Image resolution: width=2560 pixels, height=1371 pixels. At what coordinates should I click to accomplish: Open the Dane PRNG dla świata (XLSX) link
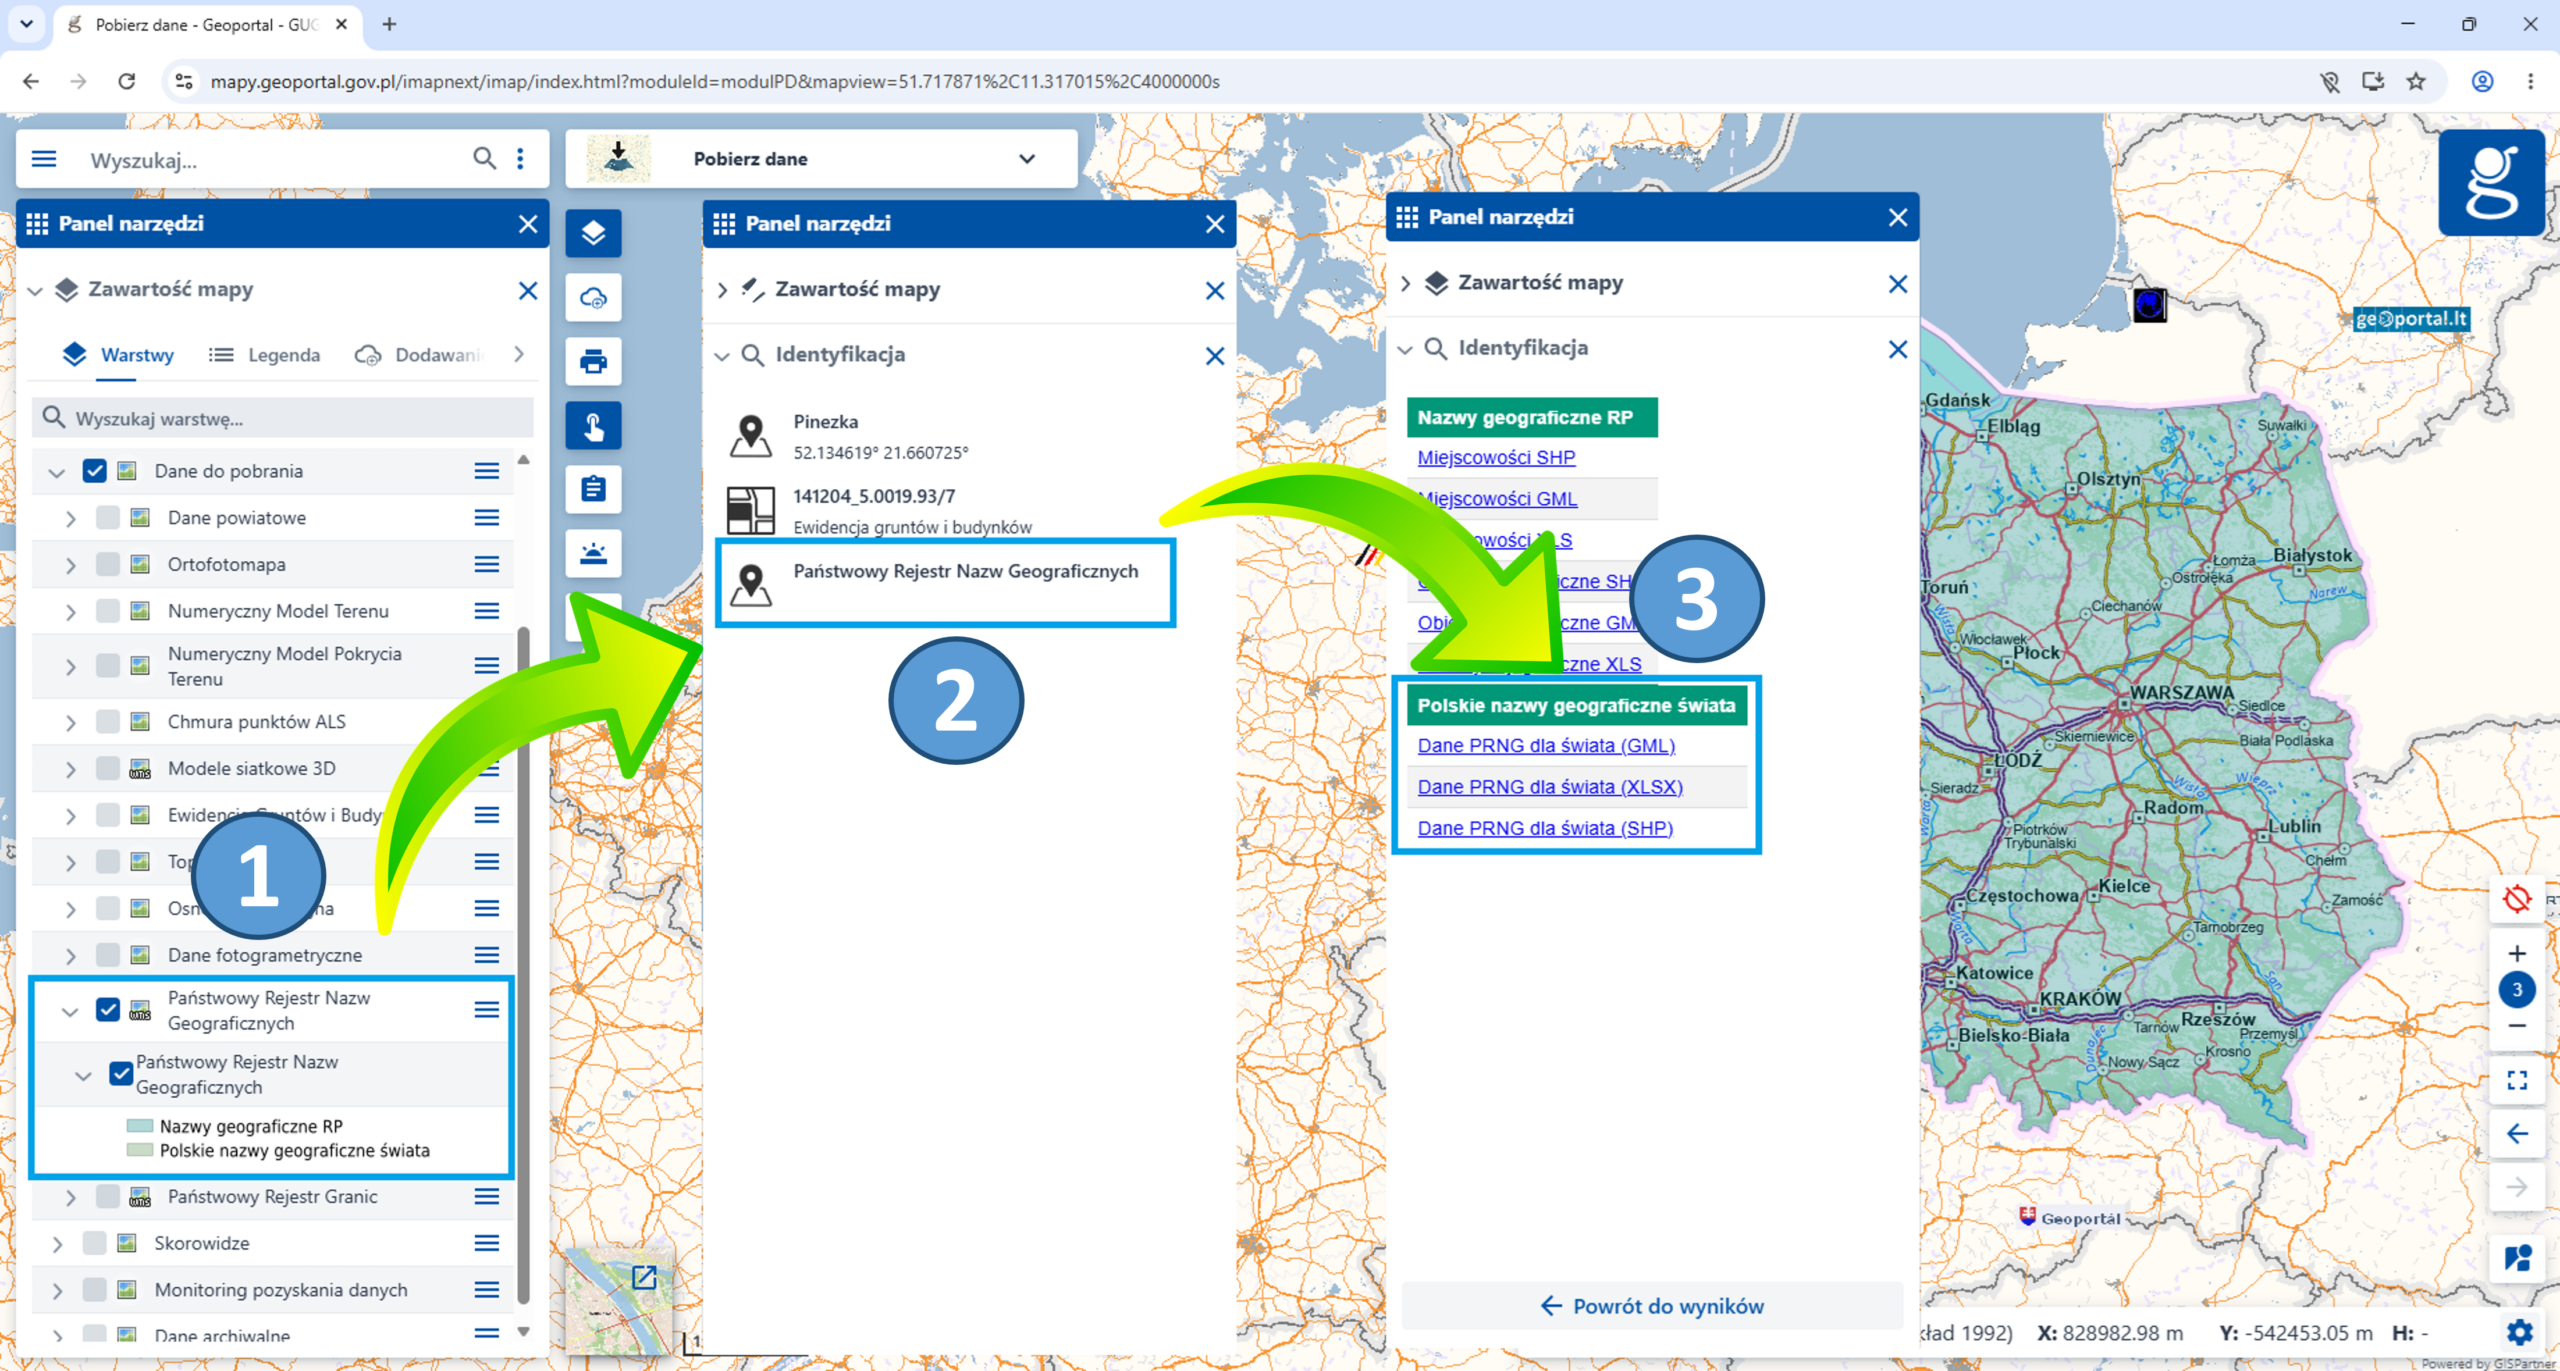pyautogui.click(x=1549, y=786)
